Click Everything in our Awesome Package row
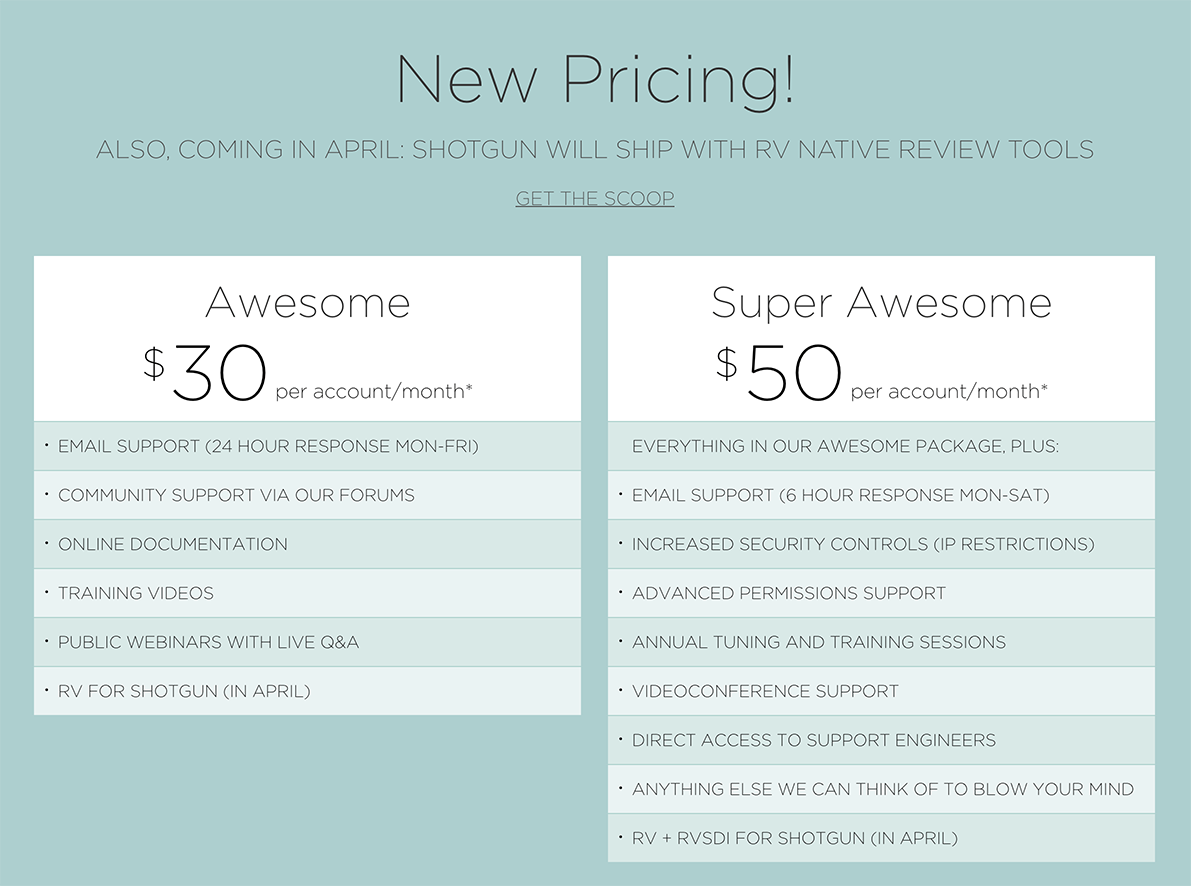This screenshot has width=1191, height=886. (881, 446)
